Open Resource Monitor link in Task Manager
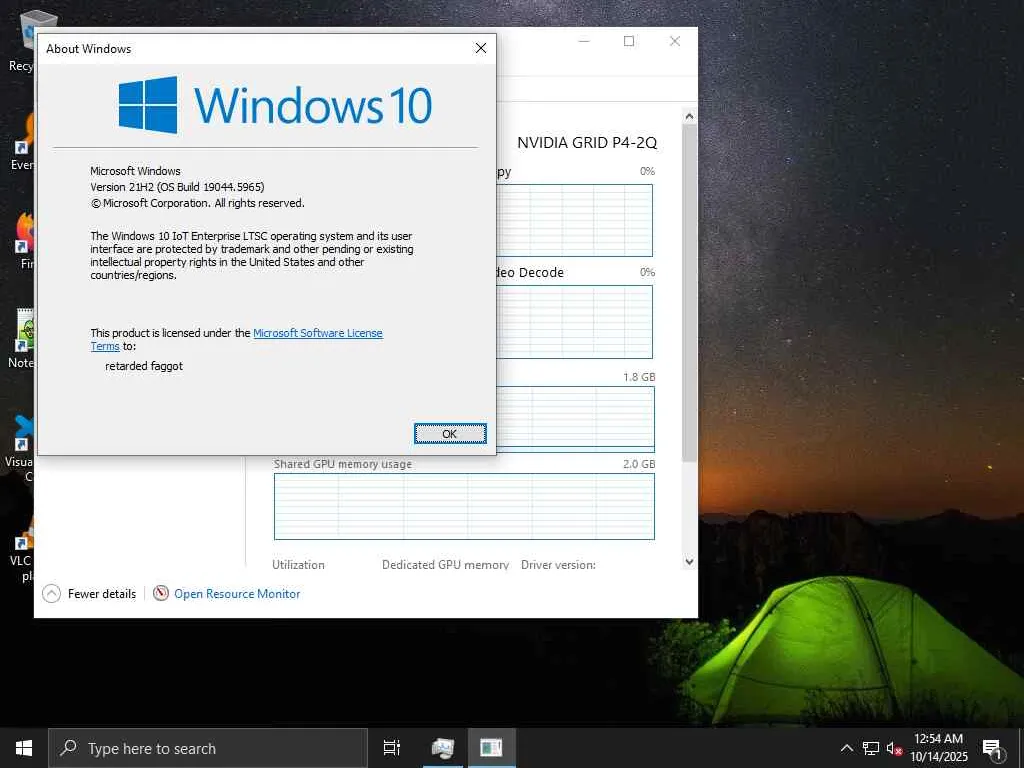 (x=237, y=594)
